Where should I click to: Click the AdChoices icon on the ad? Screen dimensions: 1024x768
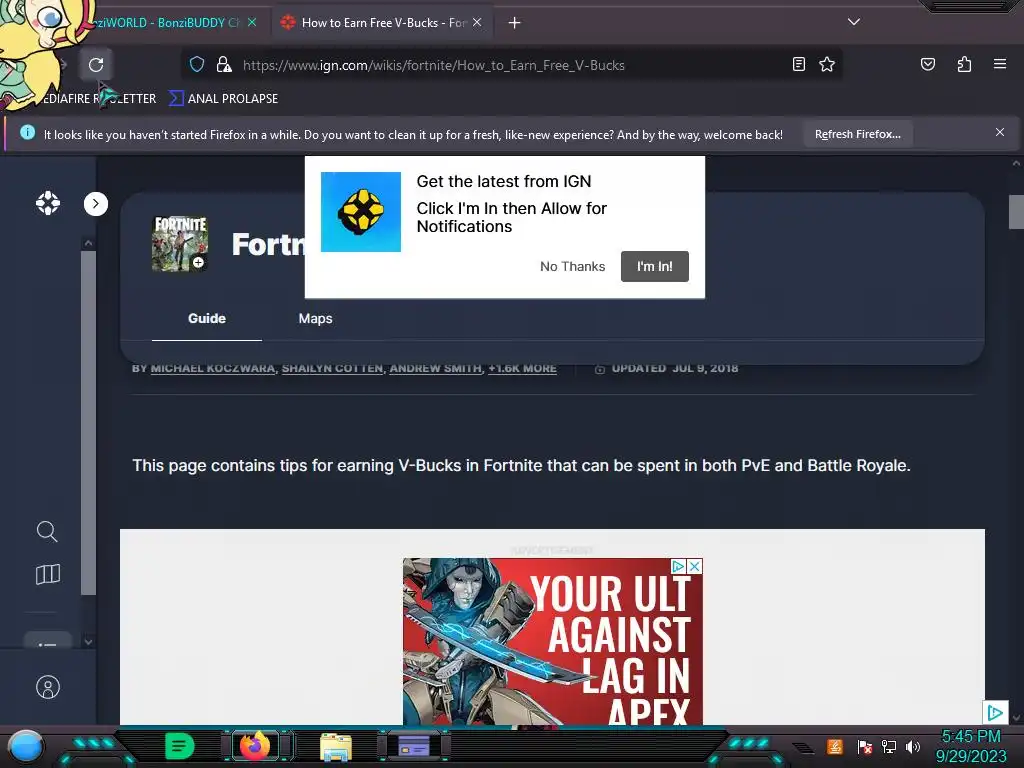coord(679,566)
